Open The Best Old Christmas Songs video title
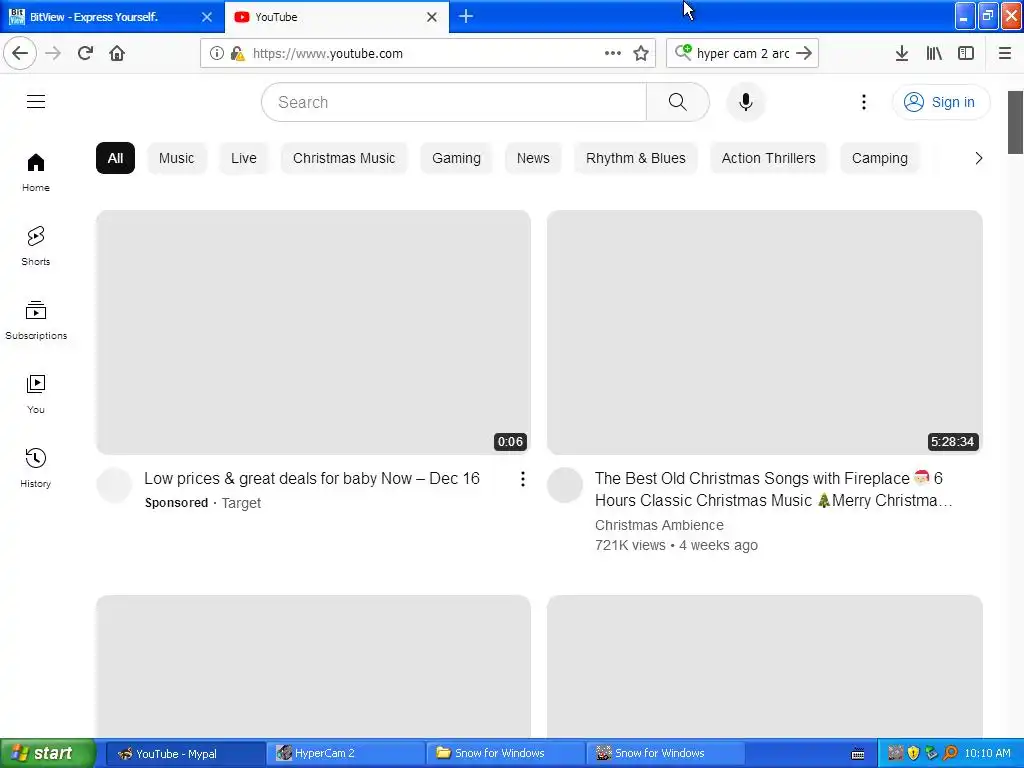This screenshot has height=768, width=1024. point(773,489)
